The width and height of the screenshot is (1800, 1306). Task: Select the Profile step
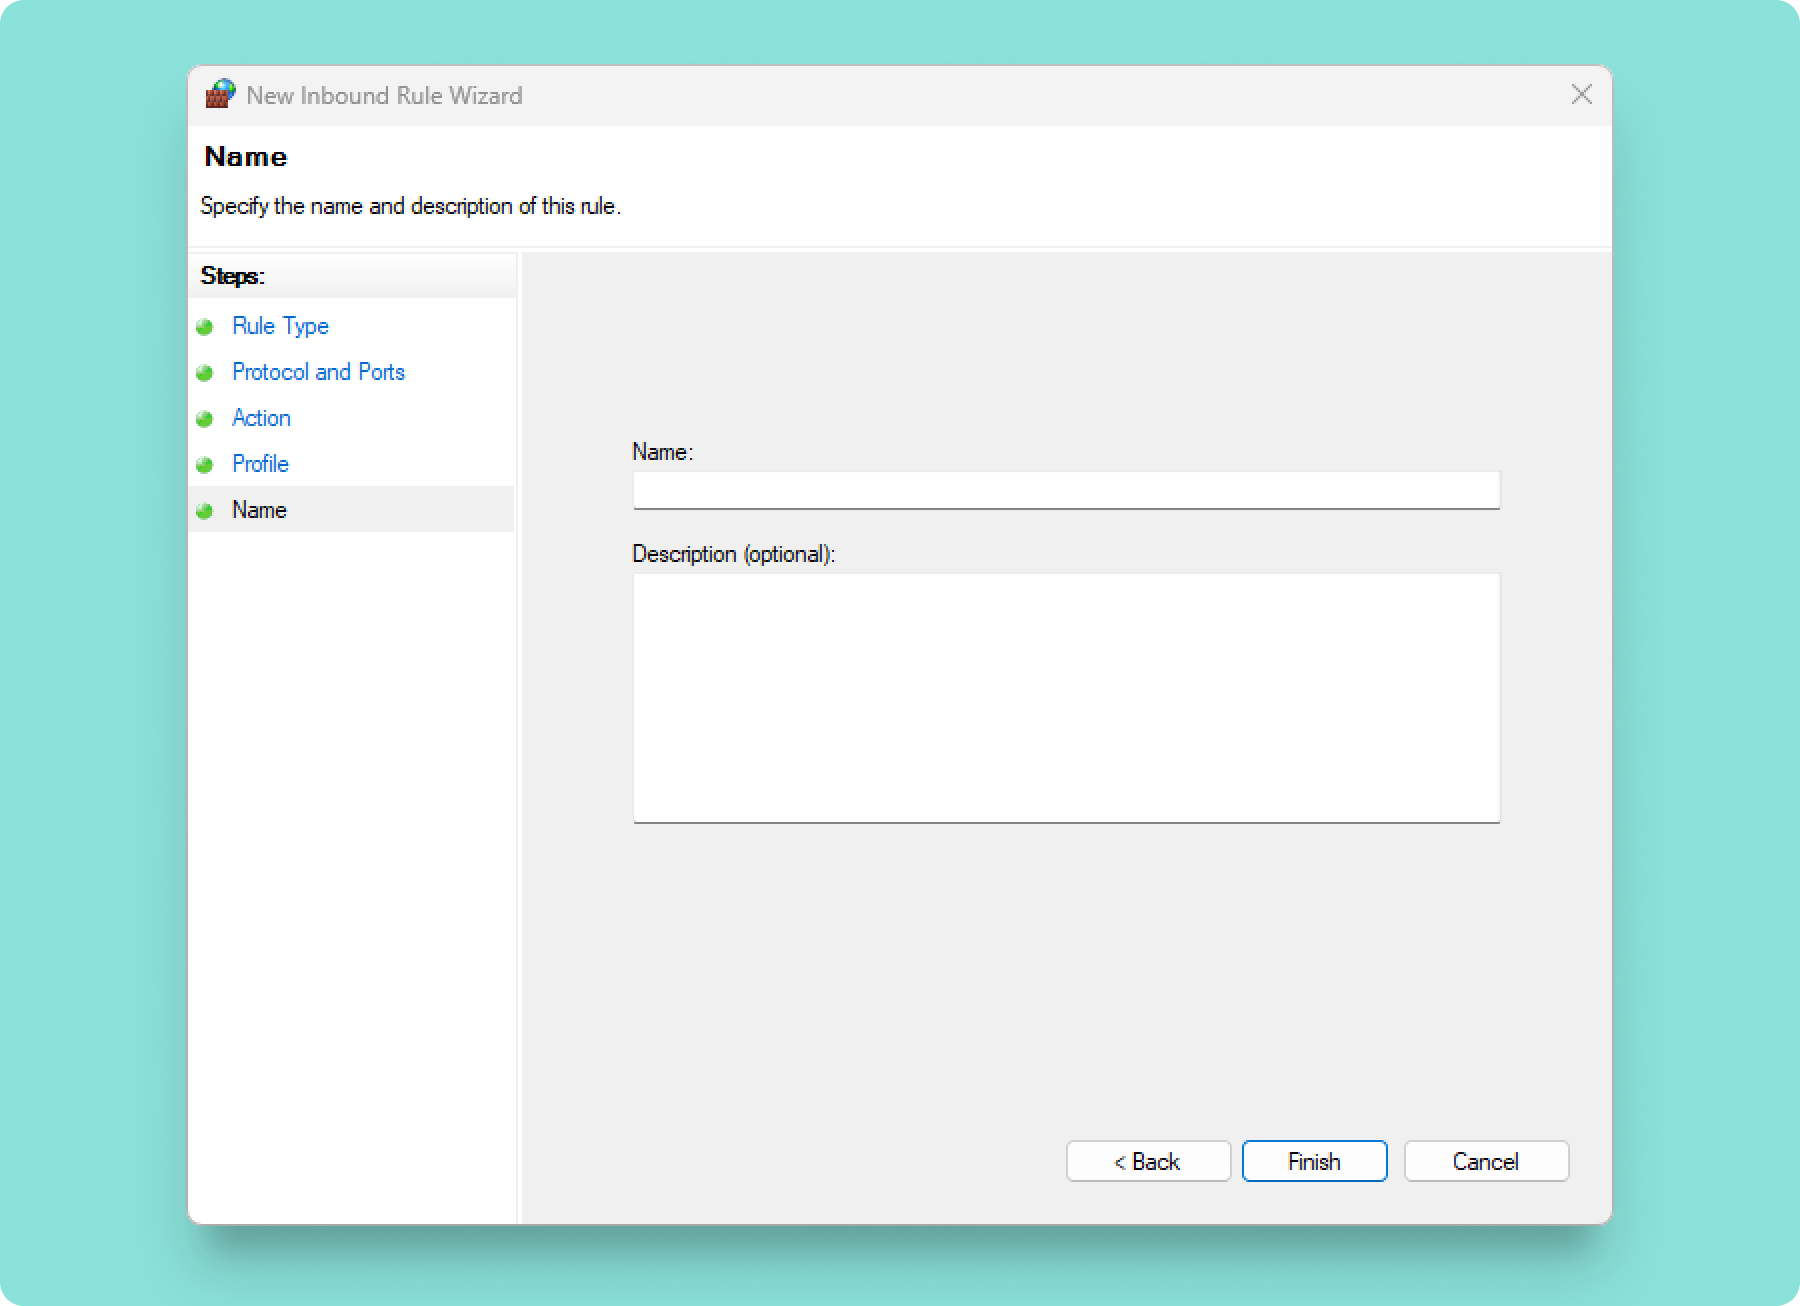[x=260, y=464]
